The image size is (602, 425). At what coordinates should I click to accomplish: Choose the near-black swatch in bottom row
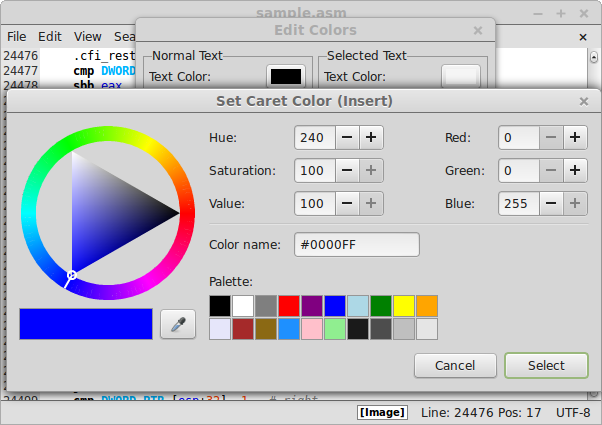click(x=358, y=329)
